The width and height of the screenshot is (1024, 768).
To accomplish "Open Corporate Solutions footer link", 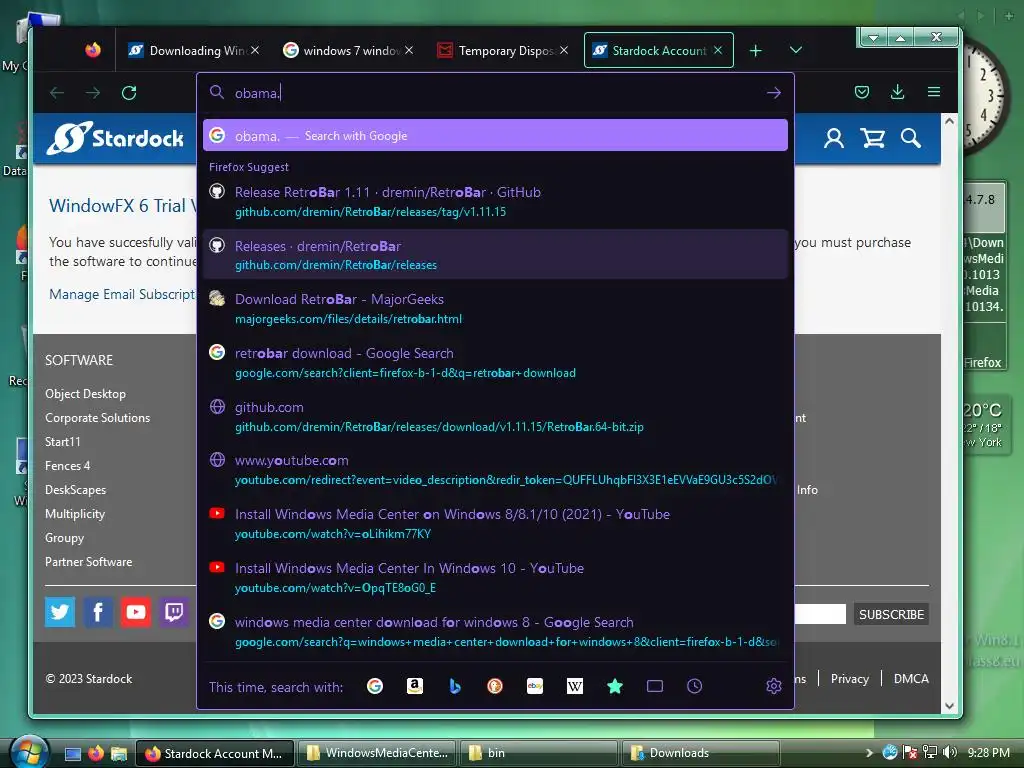I will coord(97,418).
